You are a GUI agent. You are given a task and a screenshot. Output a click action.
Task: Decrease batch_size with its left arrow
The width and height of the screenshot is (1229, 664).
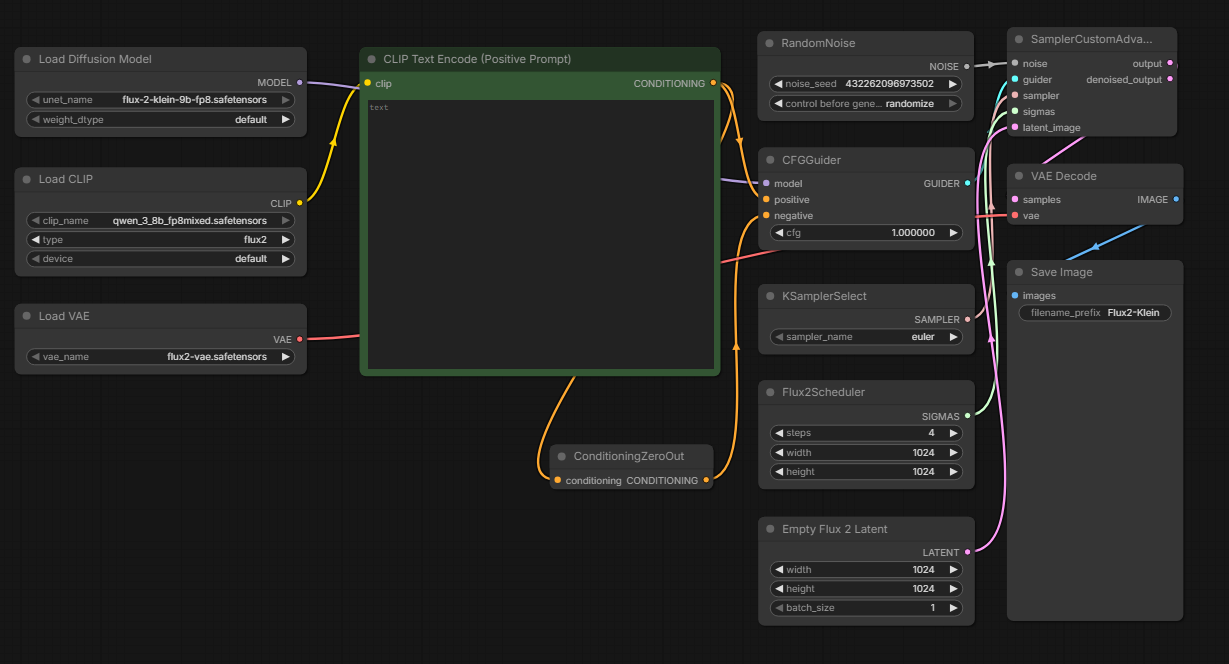tap(779, 608)
